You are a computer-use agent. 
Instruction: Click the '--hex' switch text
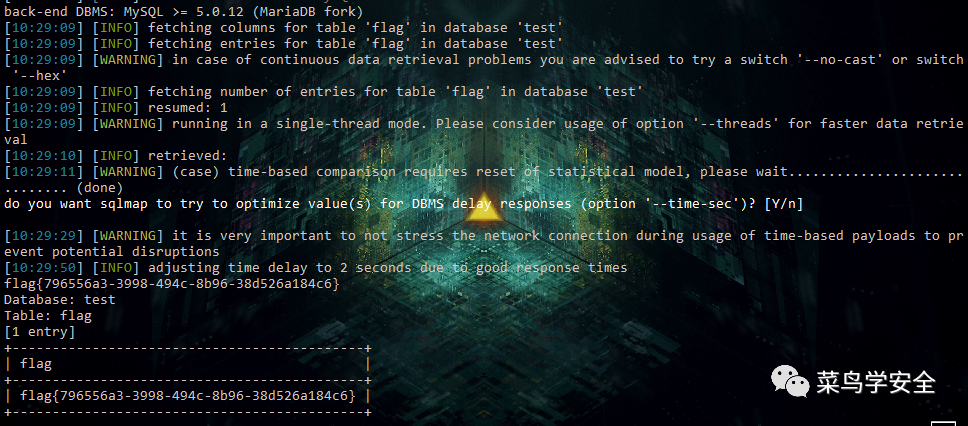pos(40,75)
